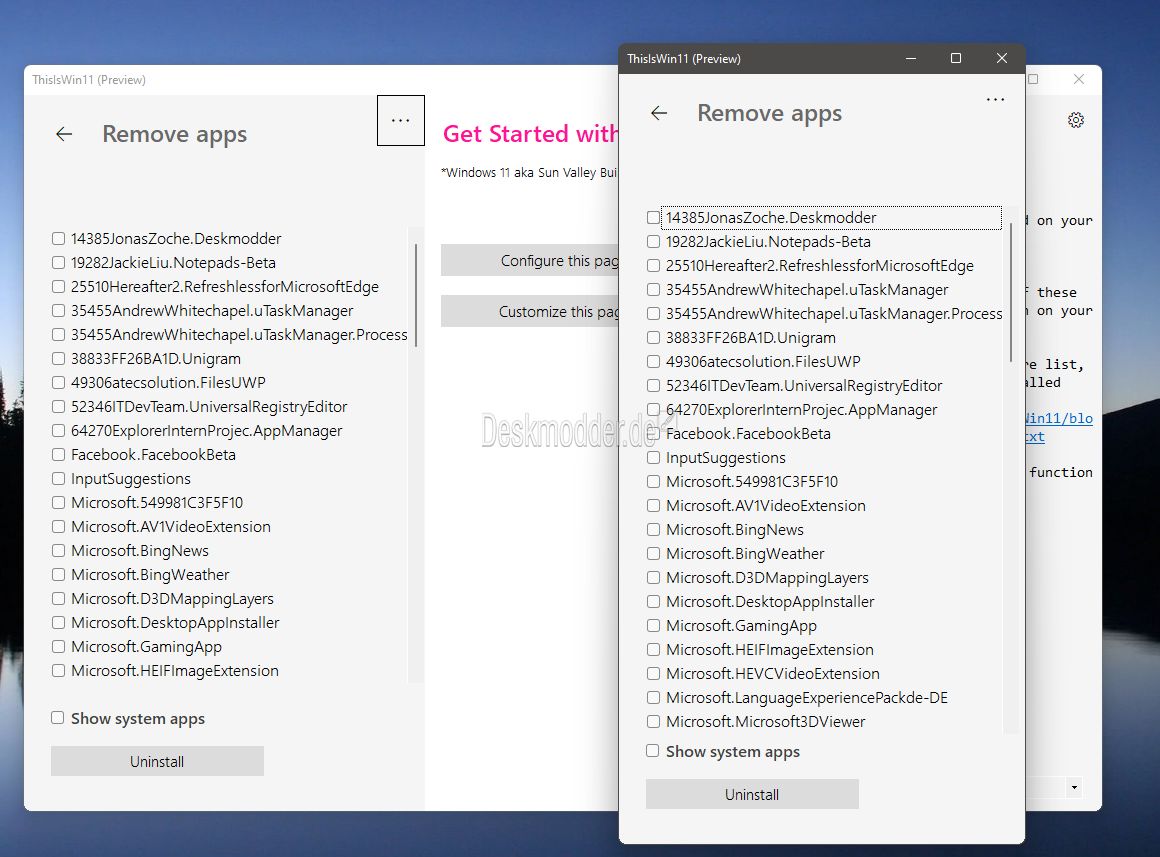
Task: Tick Microsoft.BingNews in the front window
Action: pyautogui.click(x=653, y=529)
